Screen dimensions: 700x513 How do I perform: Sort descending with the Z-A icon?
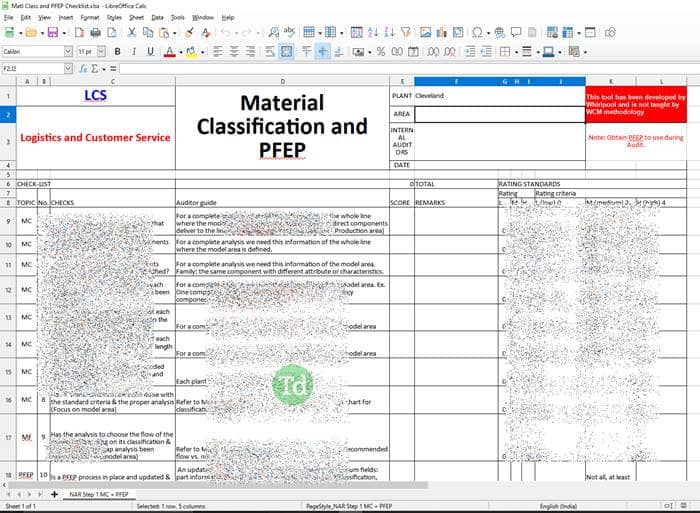tap(389, 32)
